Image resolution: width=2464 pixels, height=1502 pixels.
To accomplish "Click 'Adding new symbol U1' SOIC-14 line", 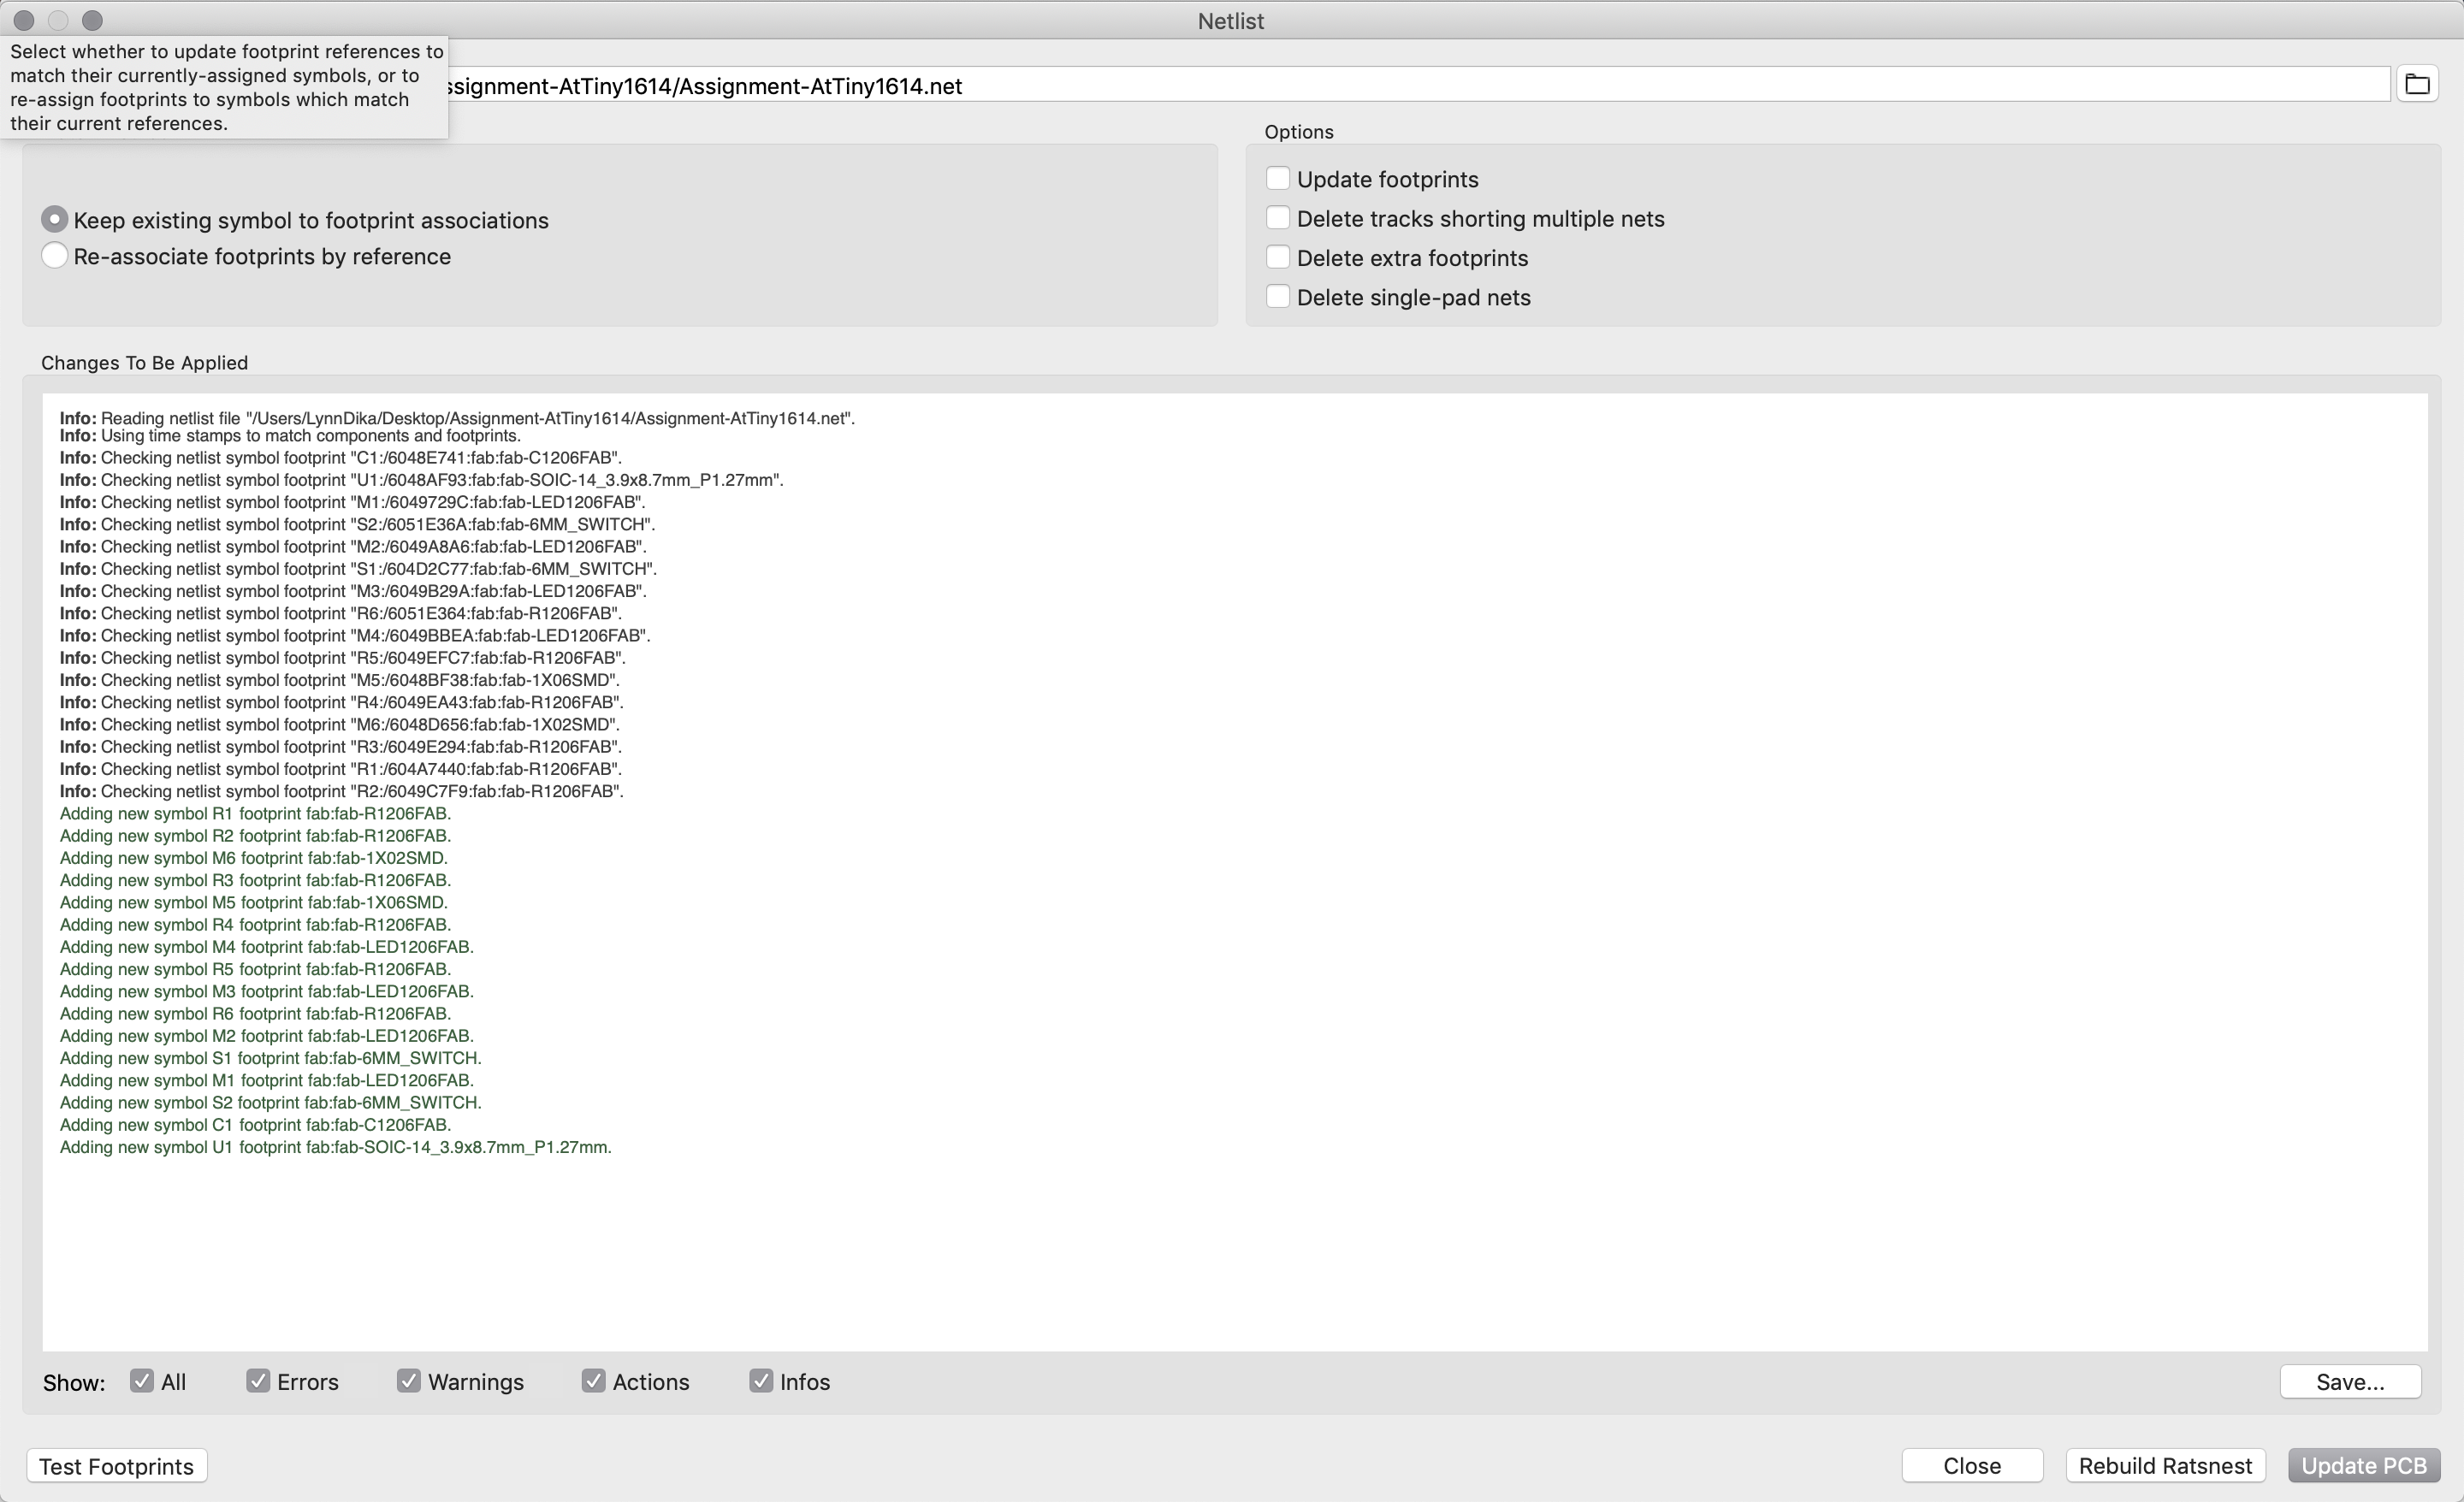I will (336, 1147).
